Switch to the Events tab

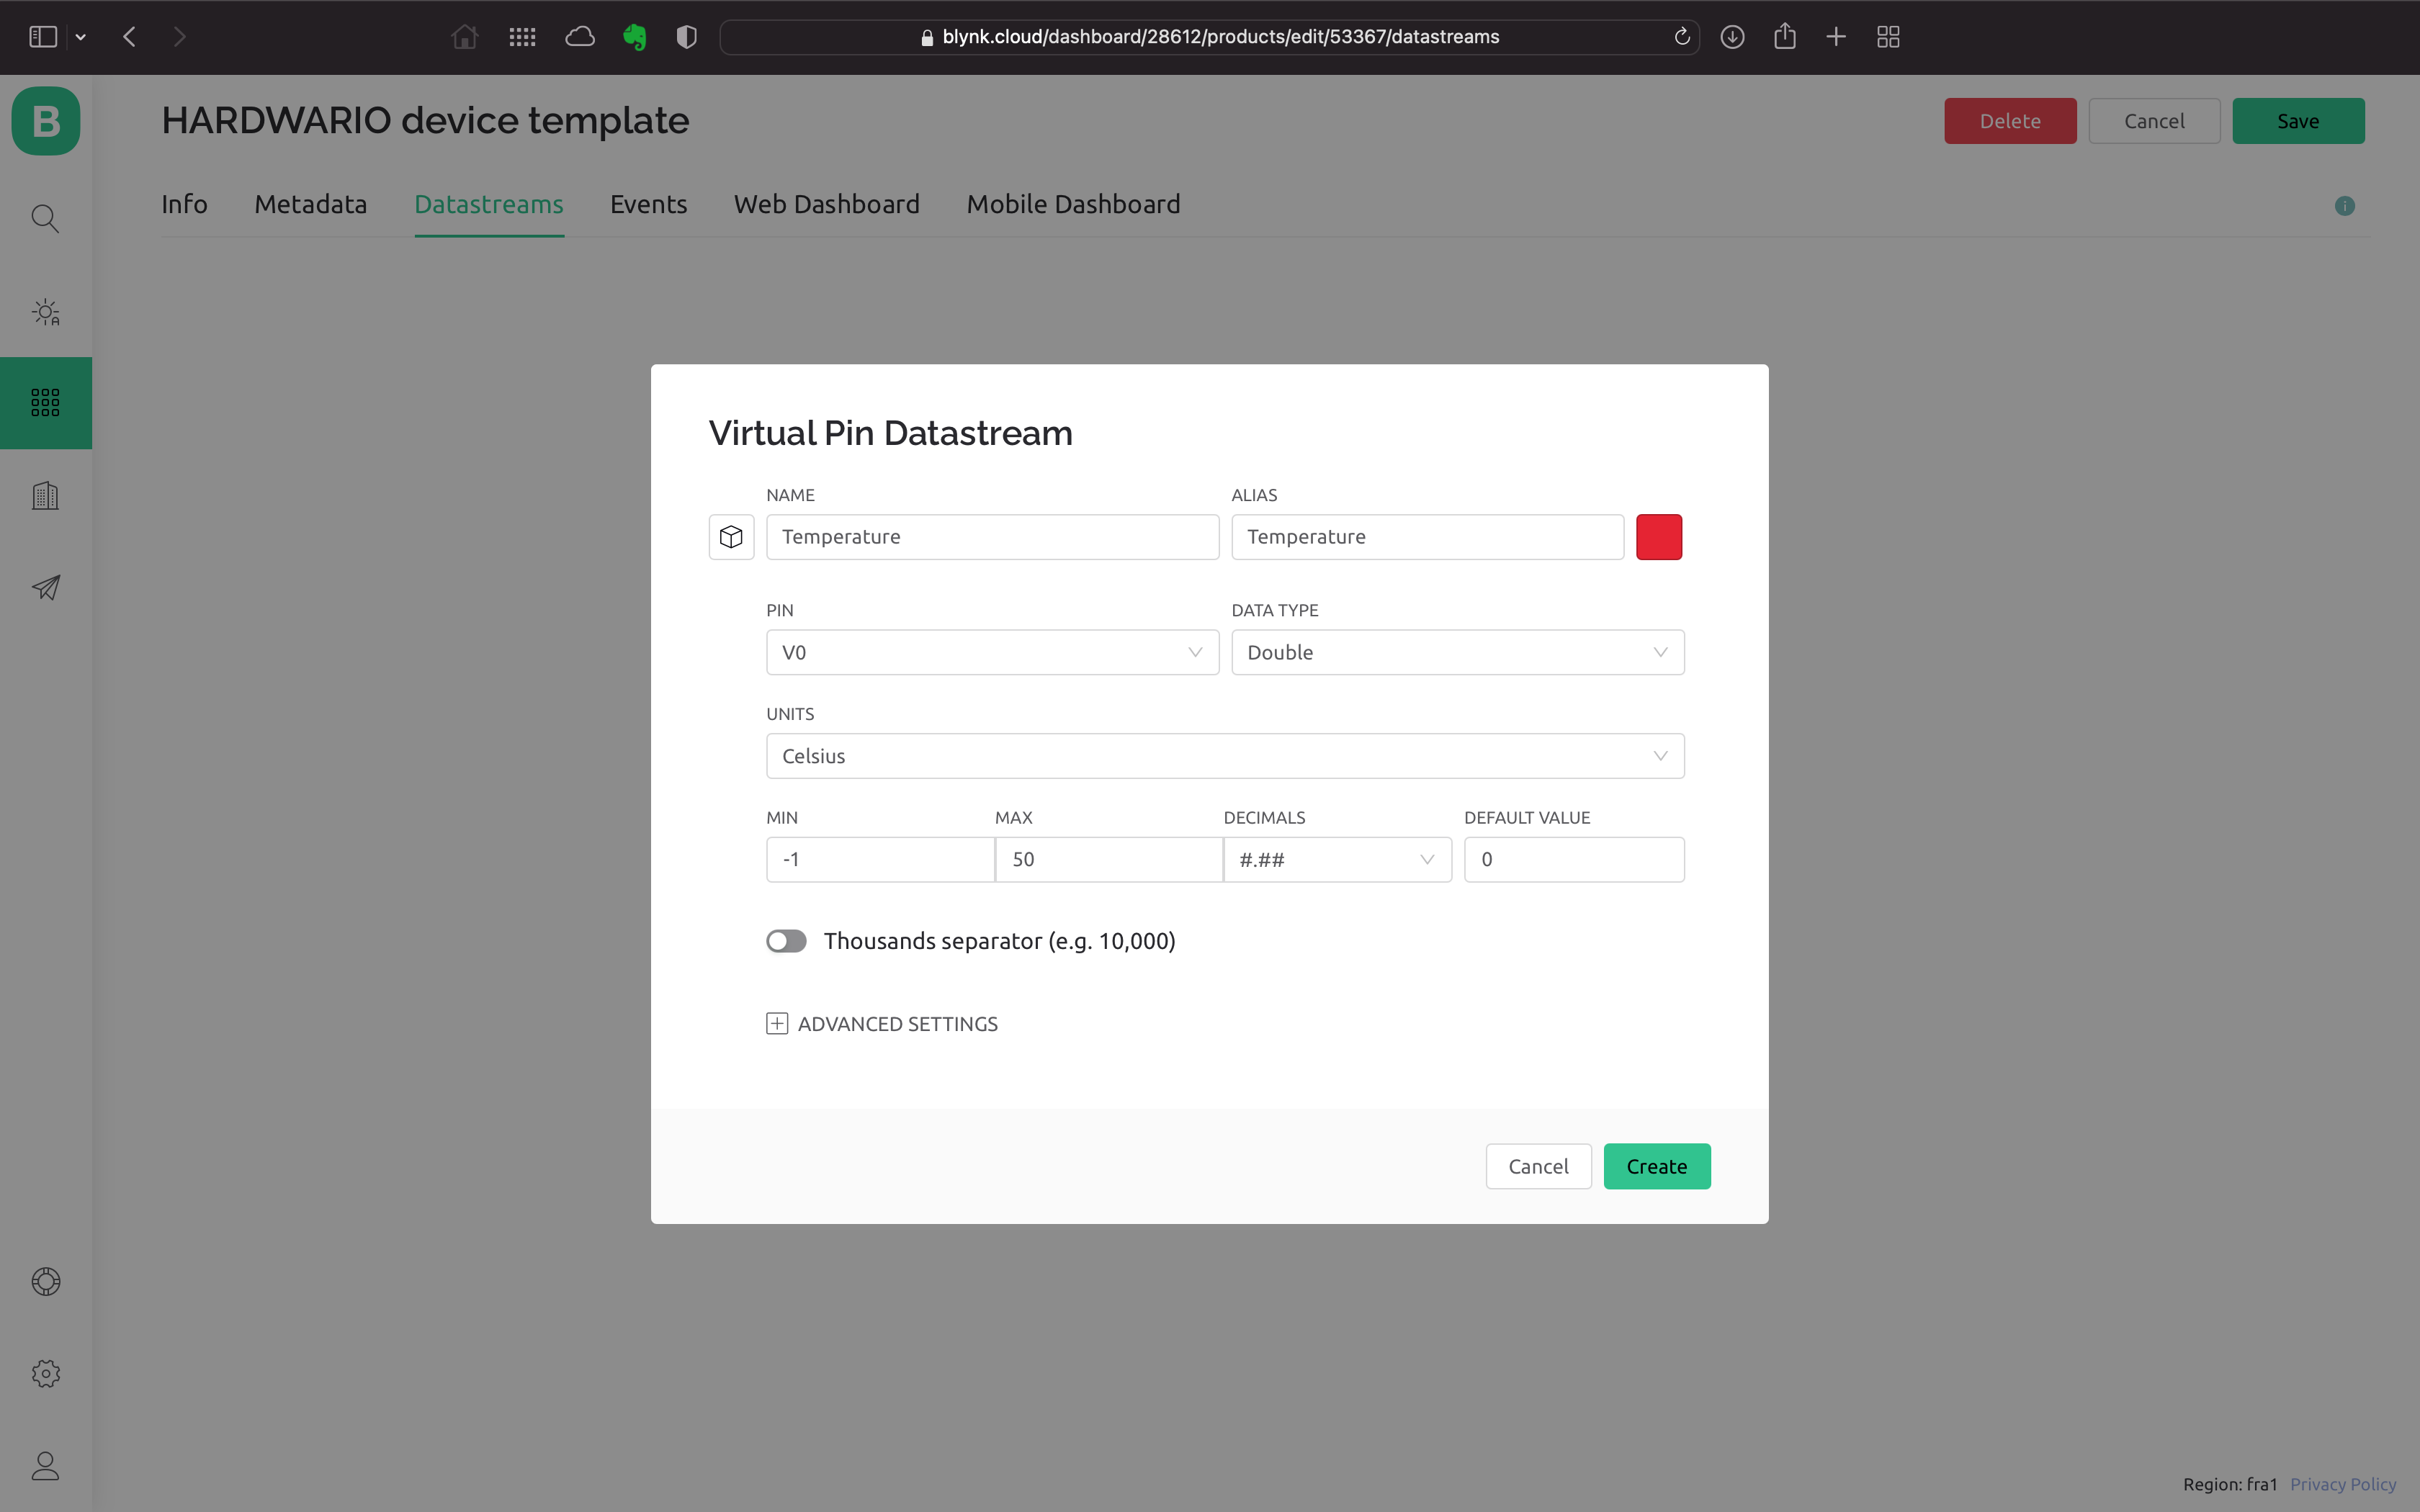click(648, 204)
